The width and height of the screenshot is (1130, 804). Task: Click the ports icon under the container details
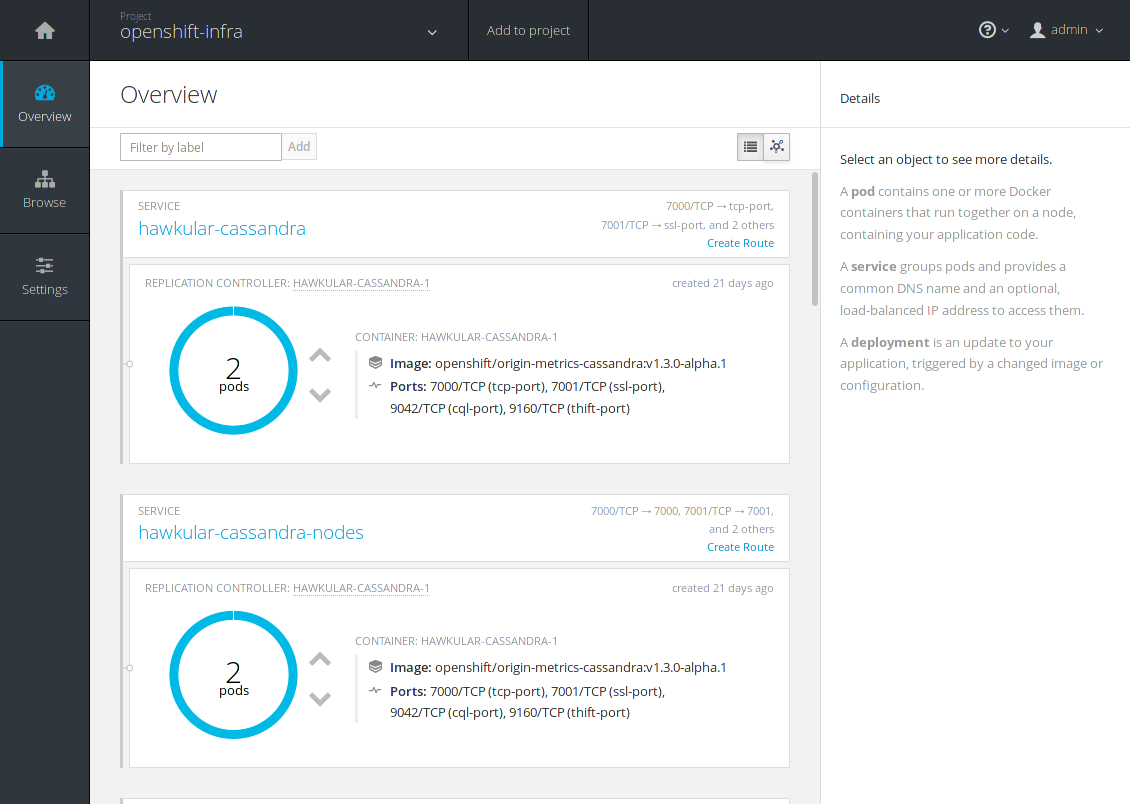pyautogui.click(x=375, y=384)
